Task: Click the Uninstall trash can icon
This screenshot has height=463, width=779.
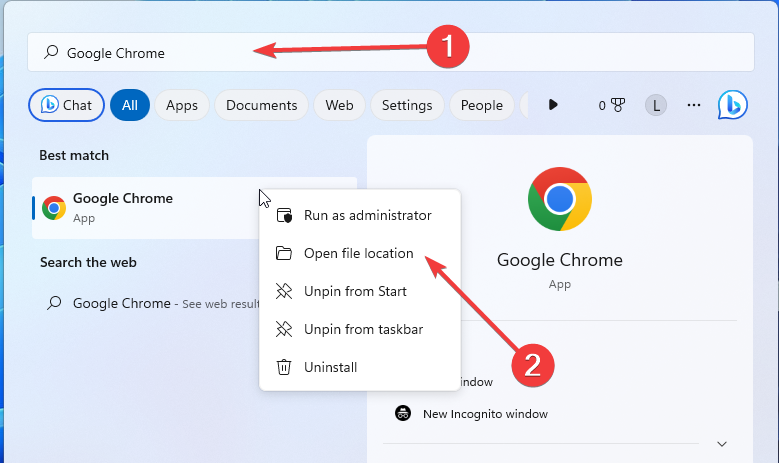Action: 284,367
